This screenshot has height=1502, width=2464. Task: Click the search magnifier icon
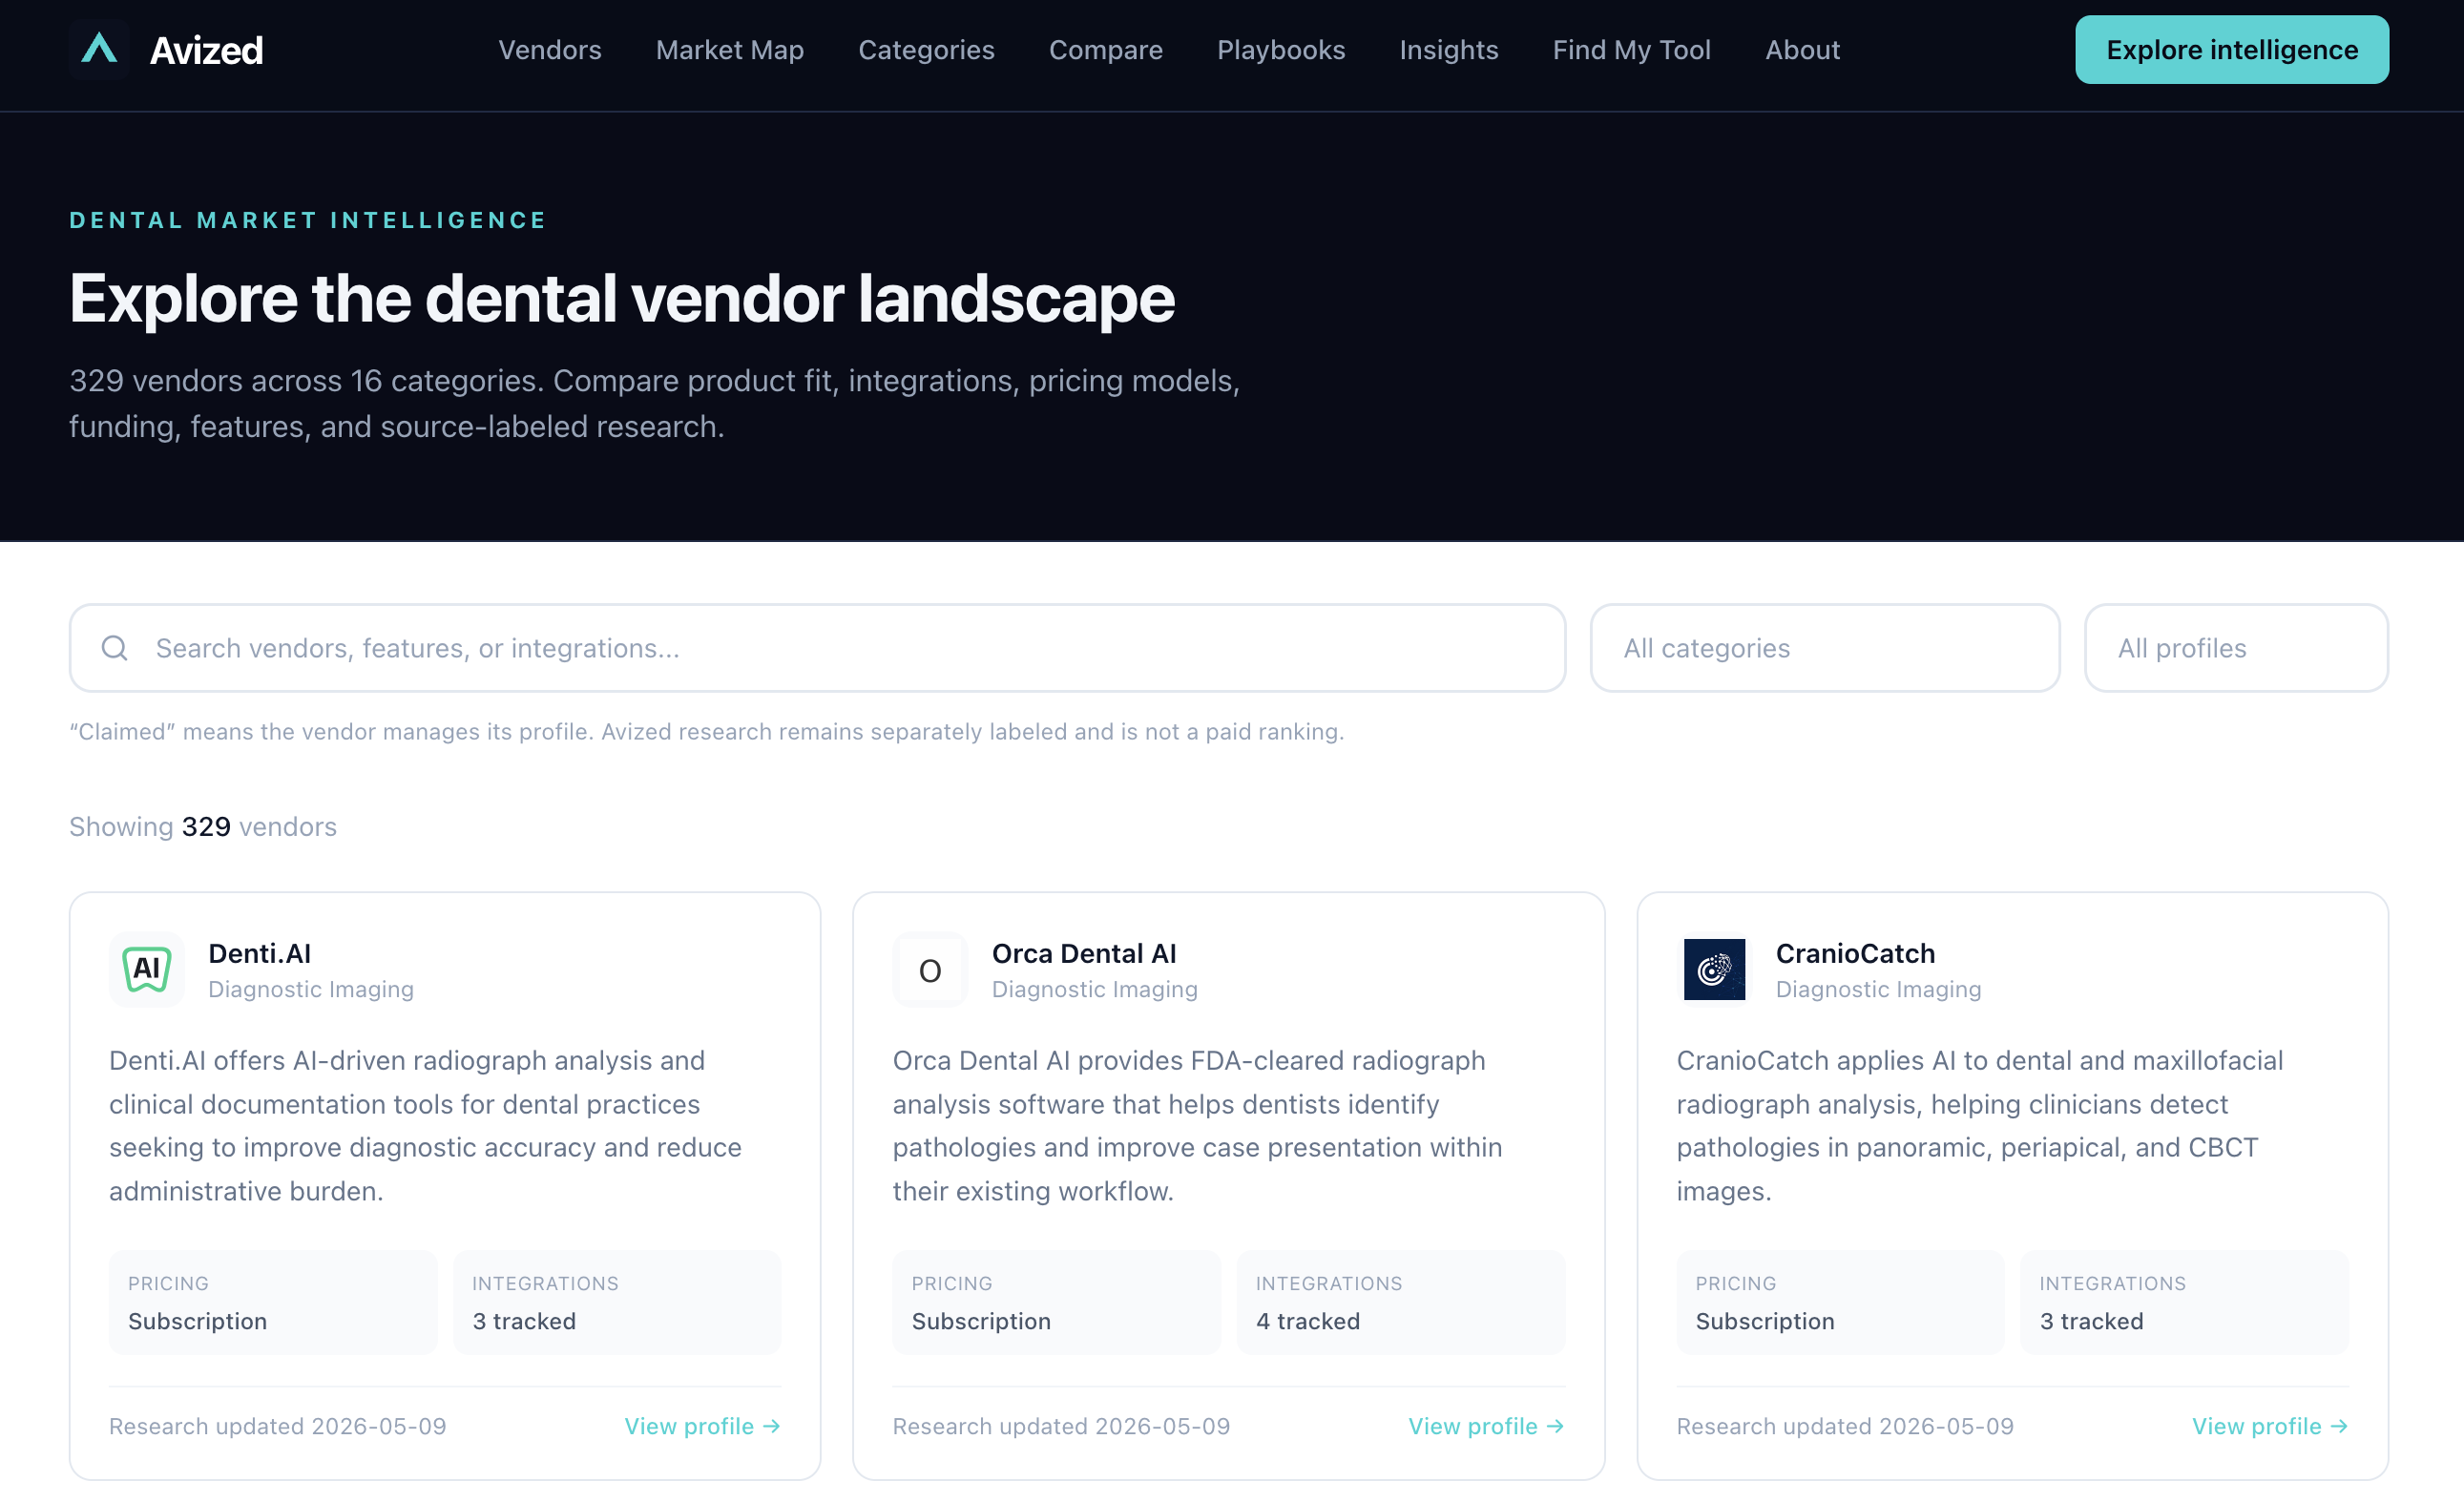tap(115, 648)
